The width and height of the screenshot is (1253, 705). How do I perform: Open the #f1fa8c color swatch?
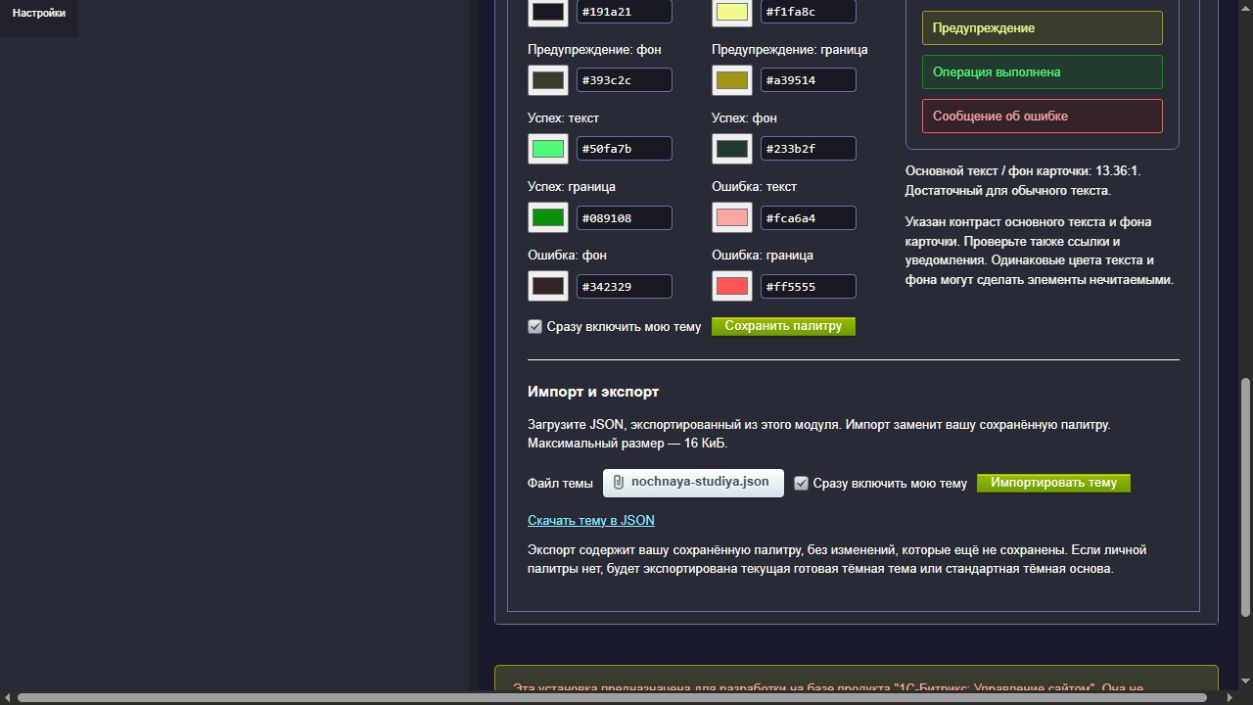732,12
